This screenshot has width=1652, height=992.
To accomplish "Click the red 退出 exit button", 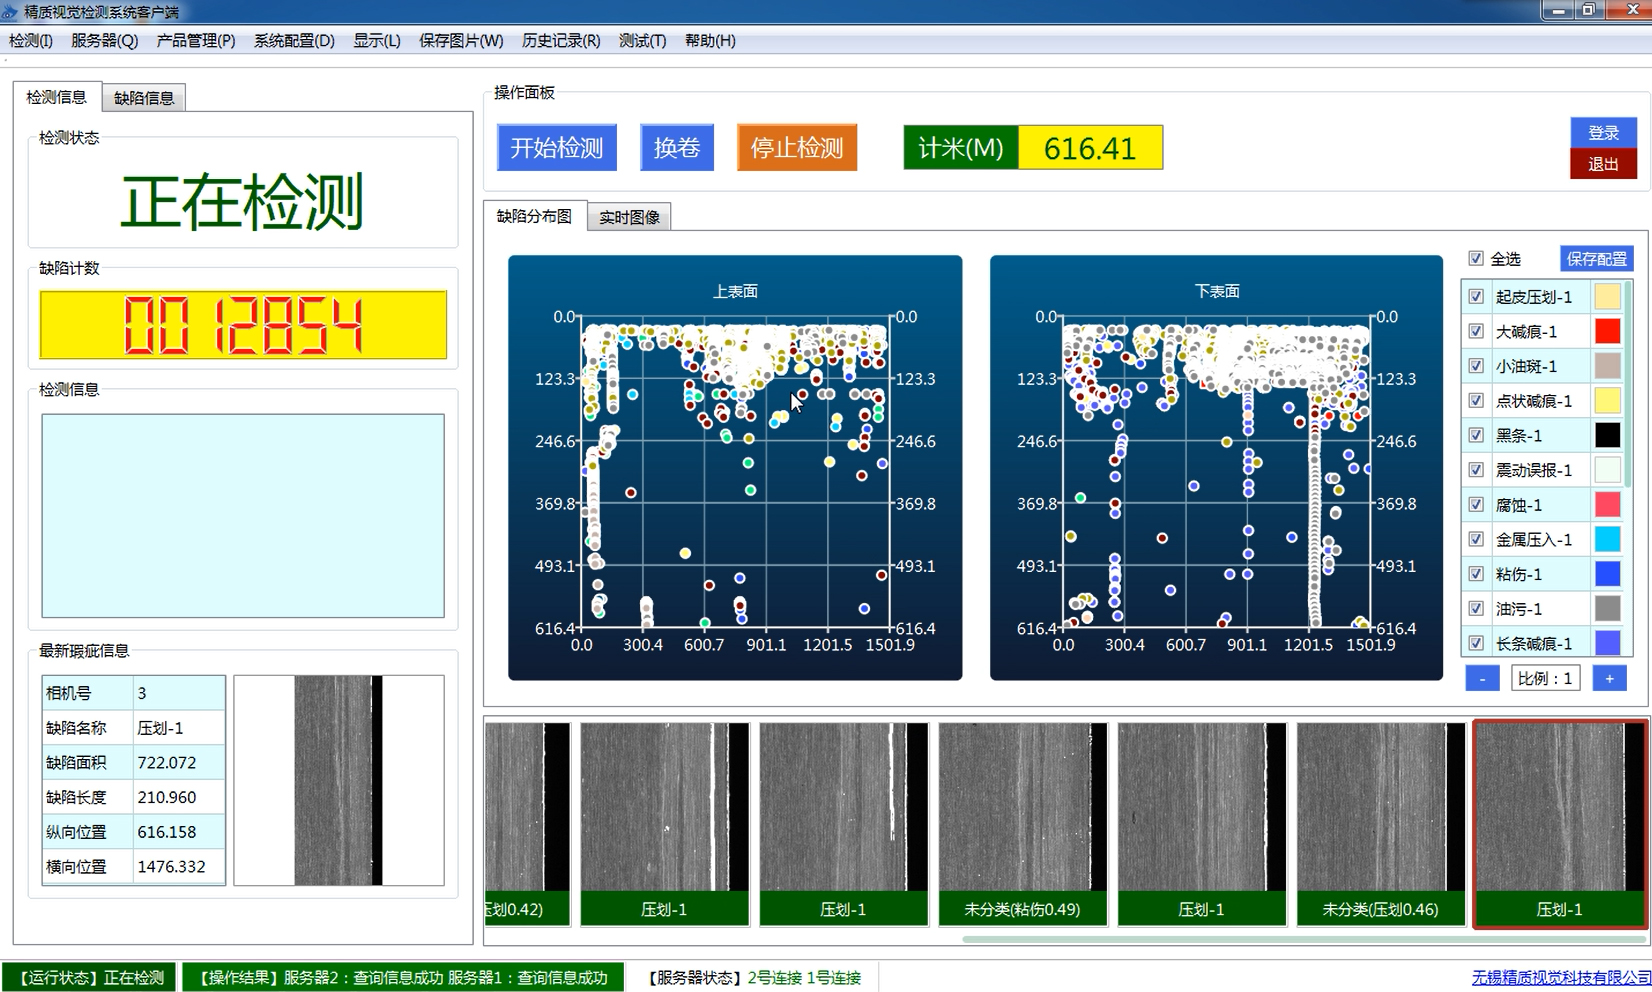I will pyautogui.click(x=1602, y=164).
